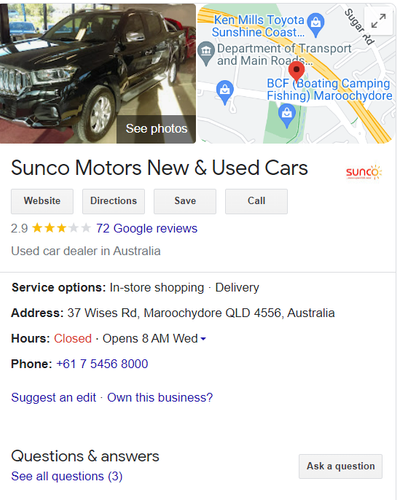Click the unlabeled shopping marker left of BCF

coord(225,92)
